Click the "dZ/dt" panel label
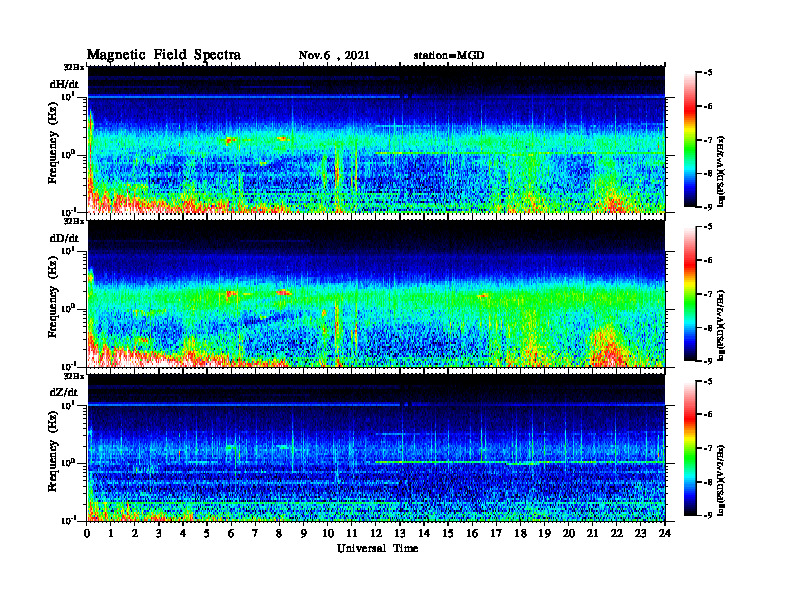 tap(64, 392)
